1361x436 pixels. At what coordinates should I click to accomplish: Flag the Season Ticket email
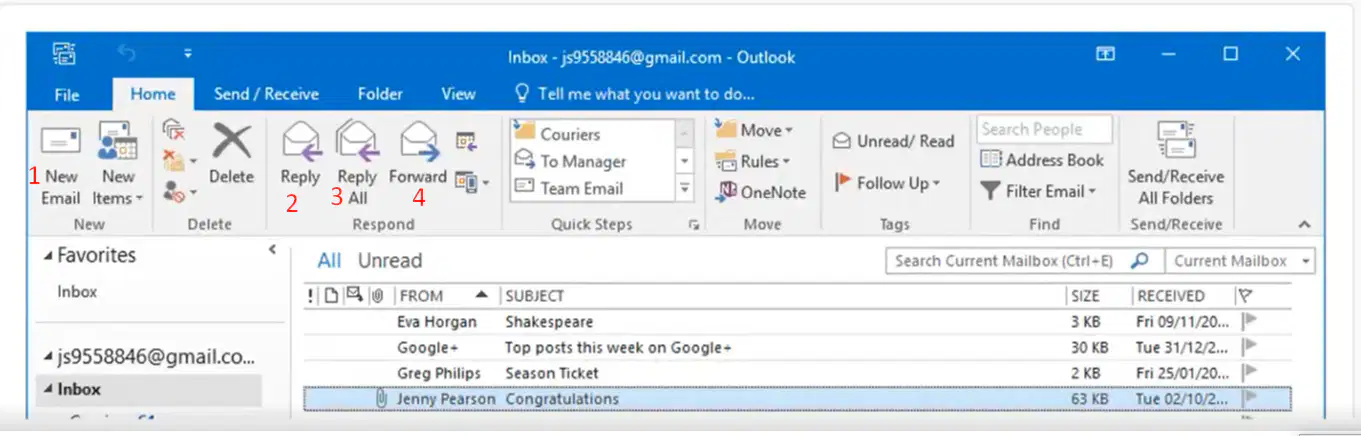1248,373
